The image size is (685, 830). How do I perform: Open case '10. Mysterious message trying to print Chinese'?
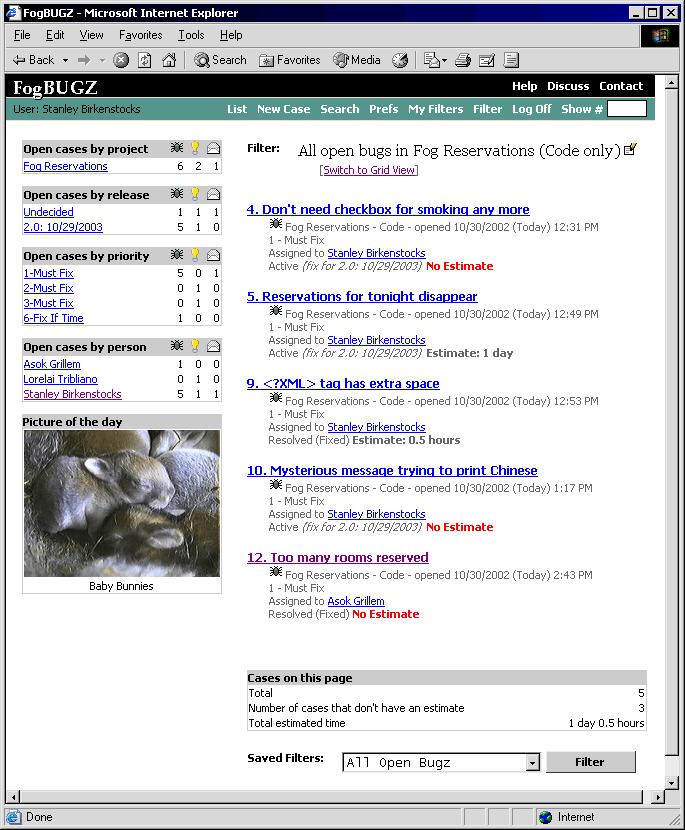point(392,471)
